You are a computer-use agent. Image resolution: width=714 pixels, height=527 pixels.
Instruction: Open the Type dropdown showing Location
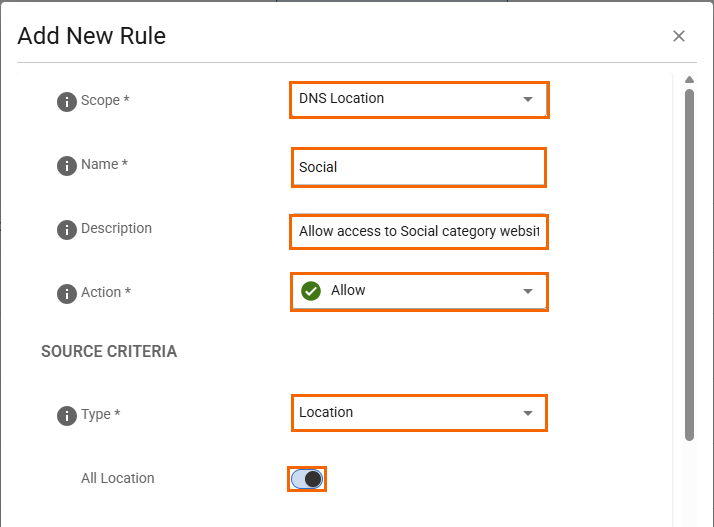pos(418,413)
